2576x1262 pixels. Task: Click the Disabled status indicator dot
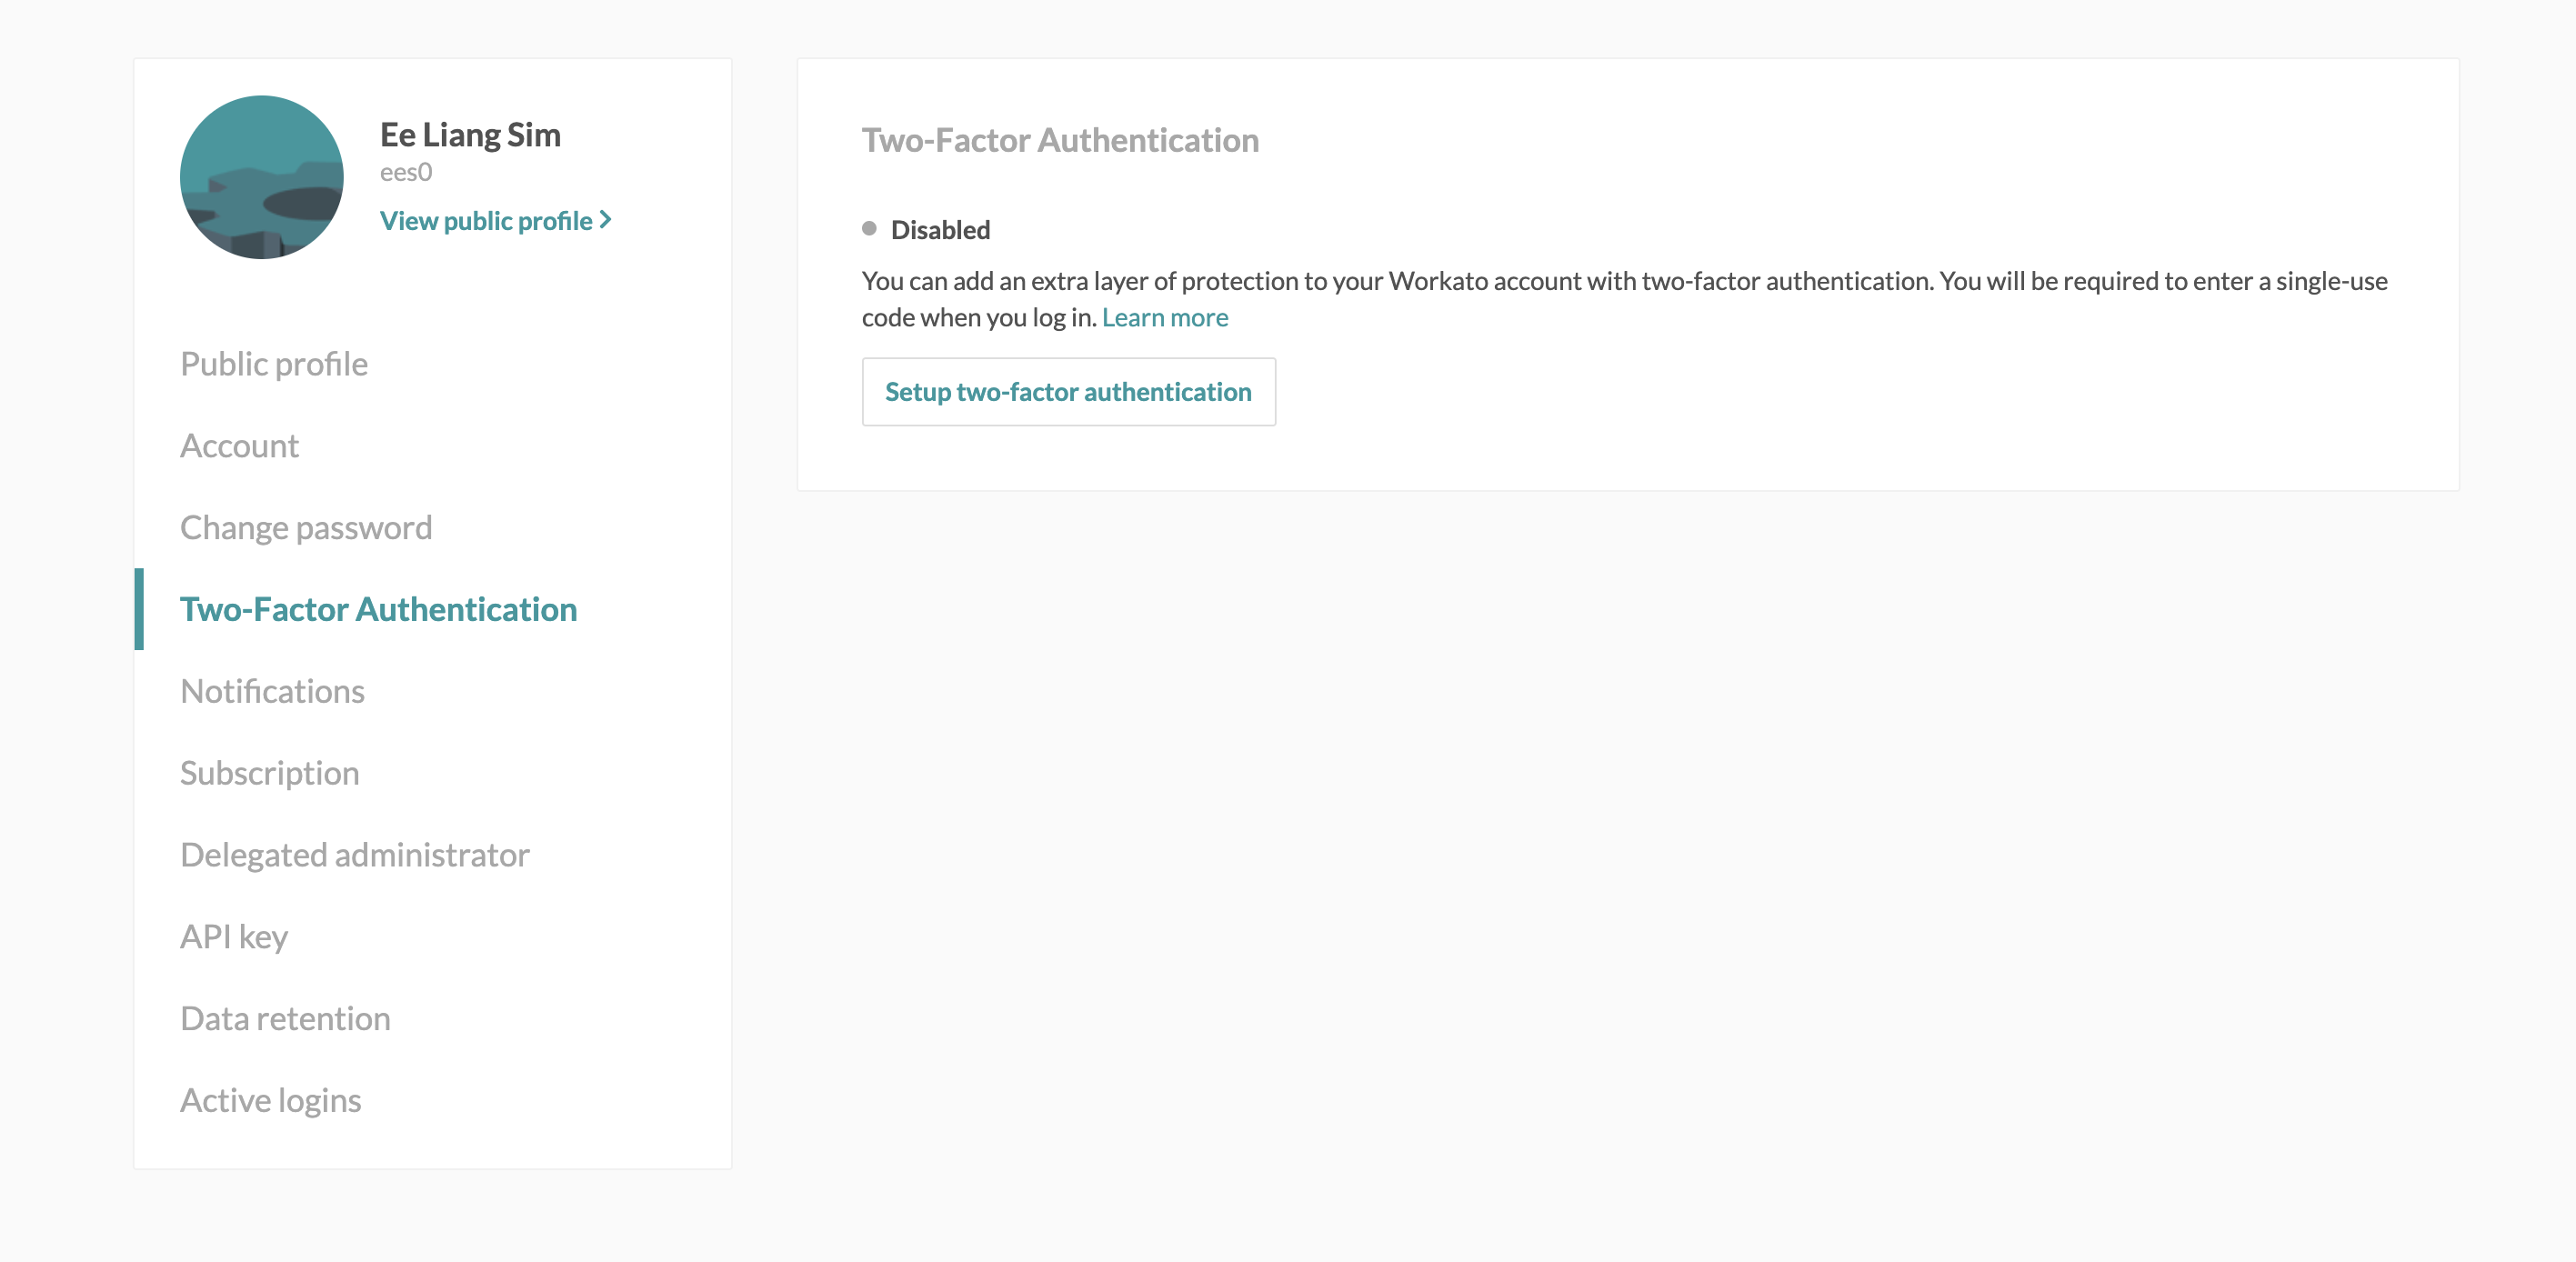[x=869, y=228]
